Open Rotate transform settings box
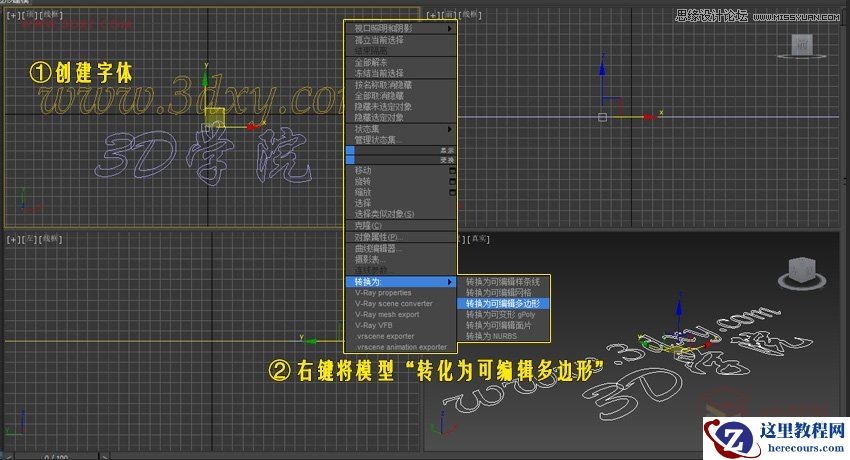The height and width of the screenshot is (460, 850). (x=452, y=182)
